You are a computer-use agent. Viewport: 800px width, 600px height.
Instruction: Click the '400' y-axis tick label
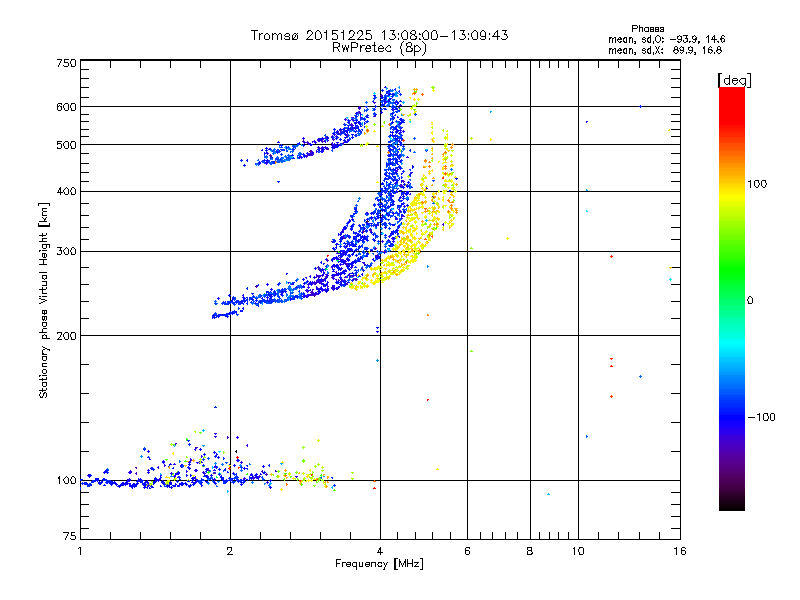[67, 192]
